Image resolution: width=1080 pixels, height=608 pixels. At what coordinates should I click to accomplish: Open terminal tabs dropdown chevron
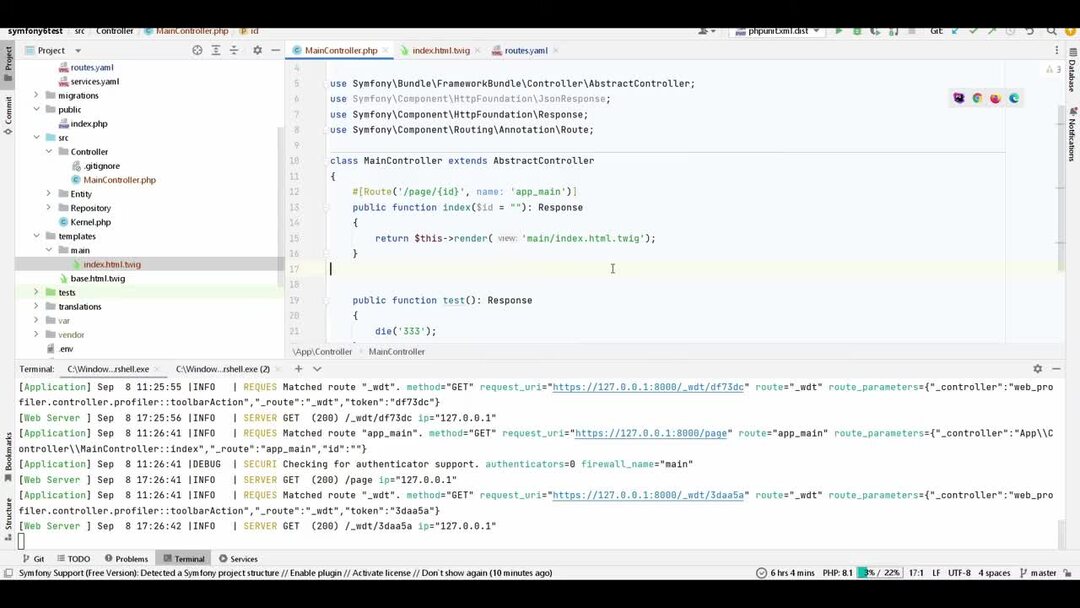pos(317,369)
